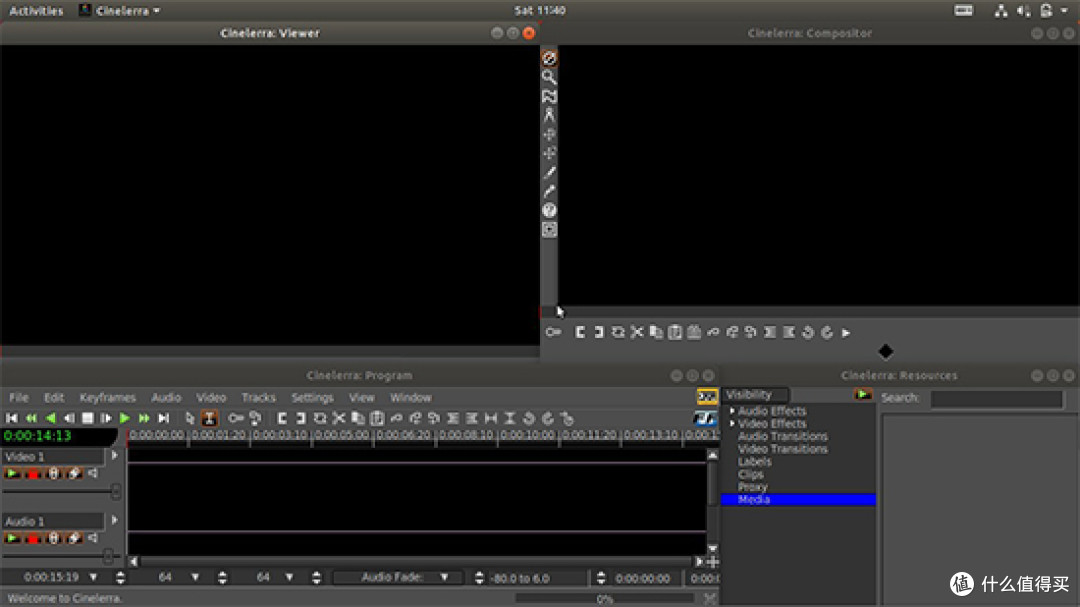Set Out point in the Program toolbar
This screenshot has width=1080, height=607.
coord(300,418)
